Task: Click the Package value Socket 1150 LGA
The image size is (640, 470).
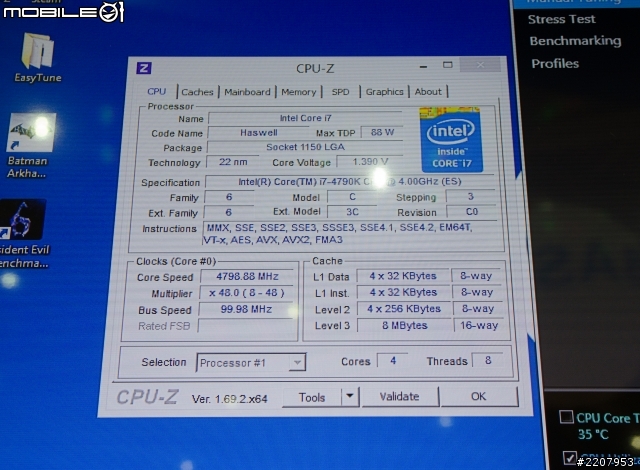Action: point(305,147)
